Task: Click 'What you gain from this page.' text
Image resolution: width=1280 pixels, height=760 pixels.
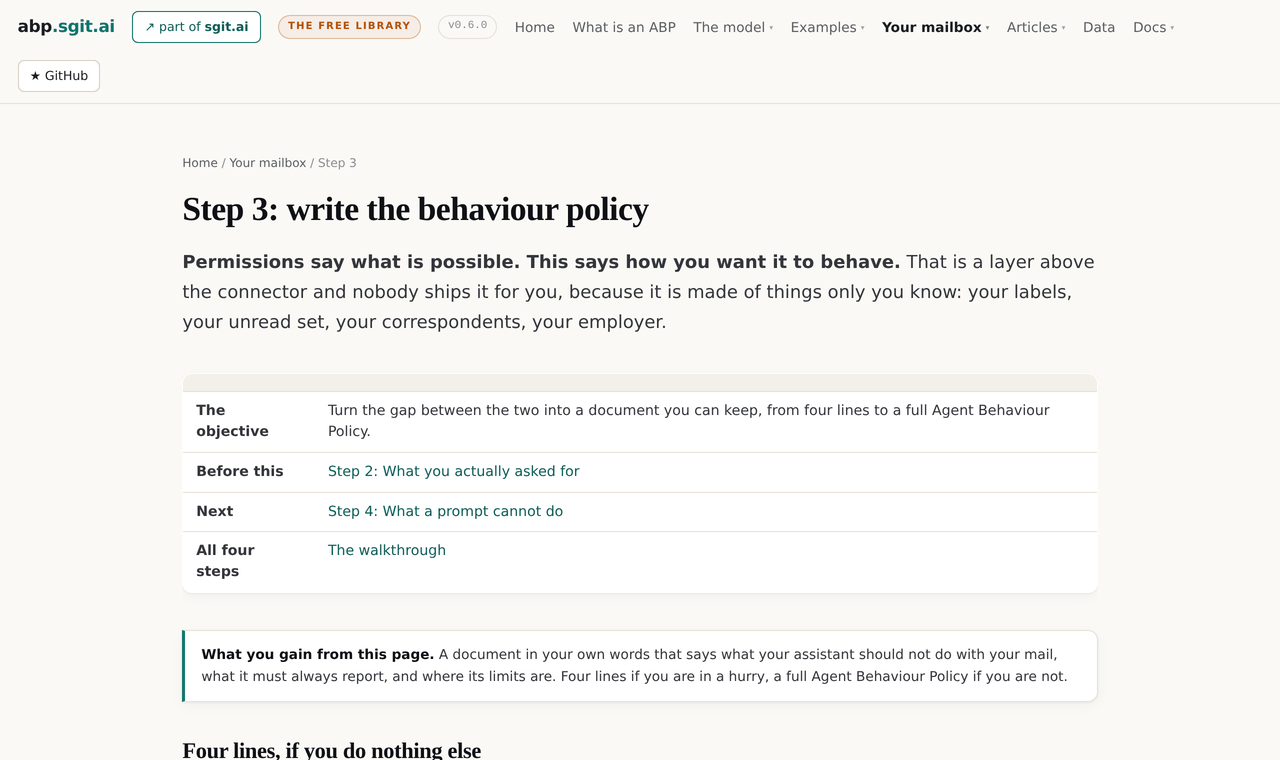Action: point(318,654)
